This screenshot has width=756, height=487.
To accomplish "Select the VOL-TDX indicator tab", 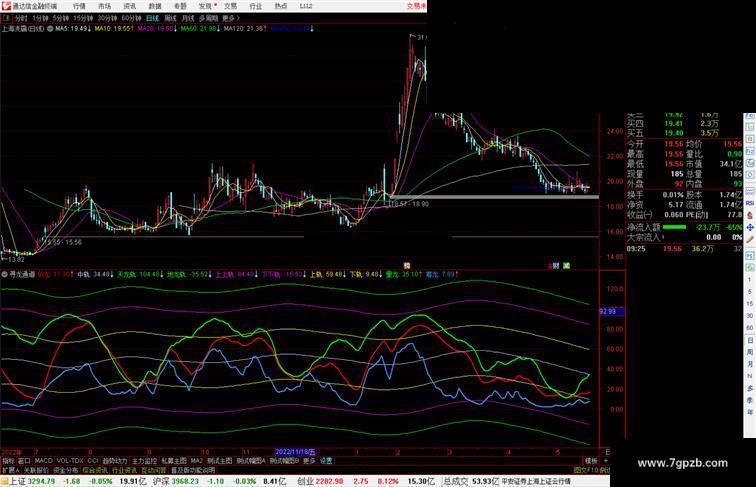I will [x=70, y=461].
